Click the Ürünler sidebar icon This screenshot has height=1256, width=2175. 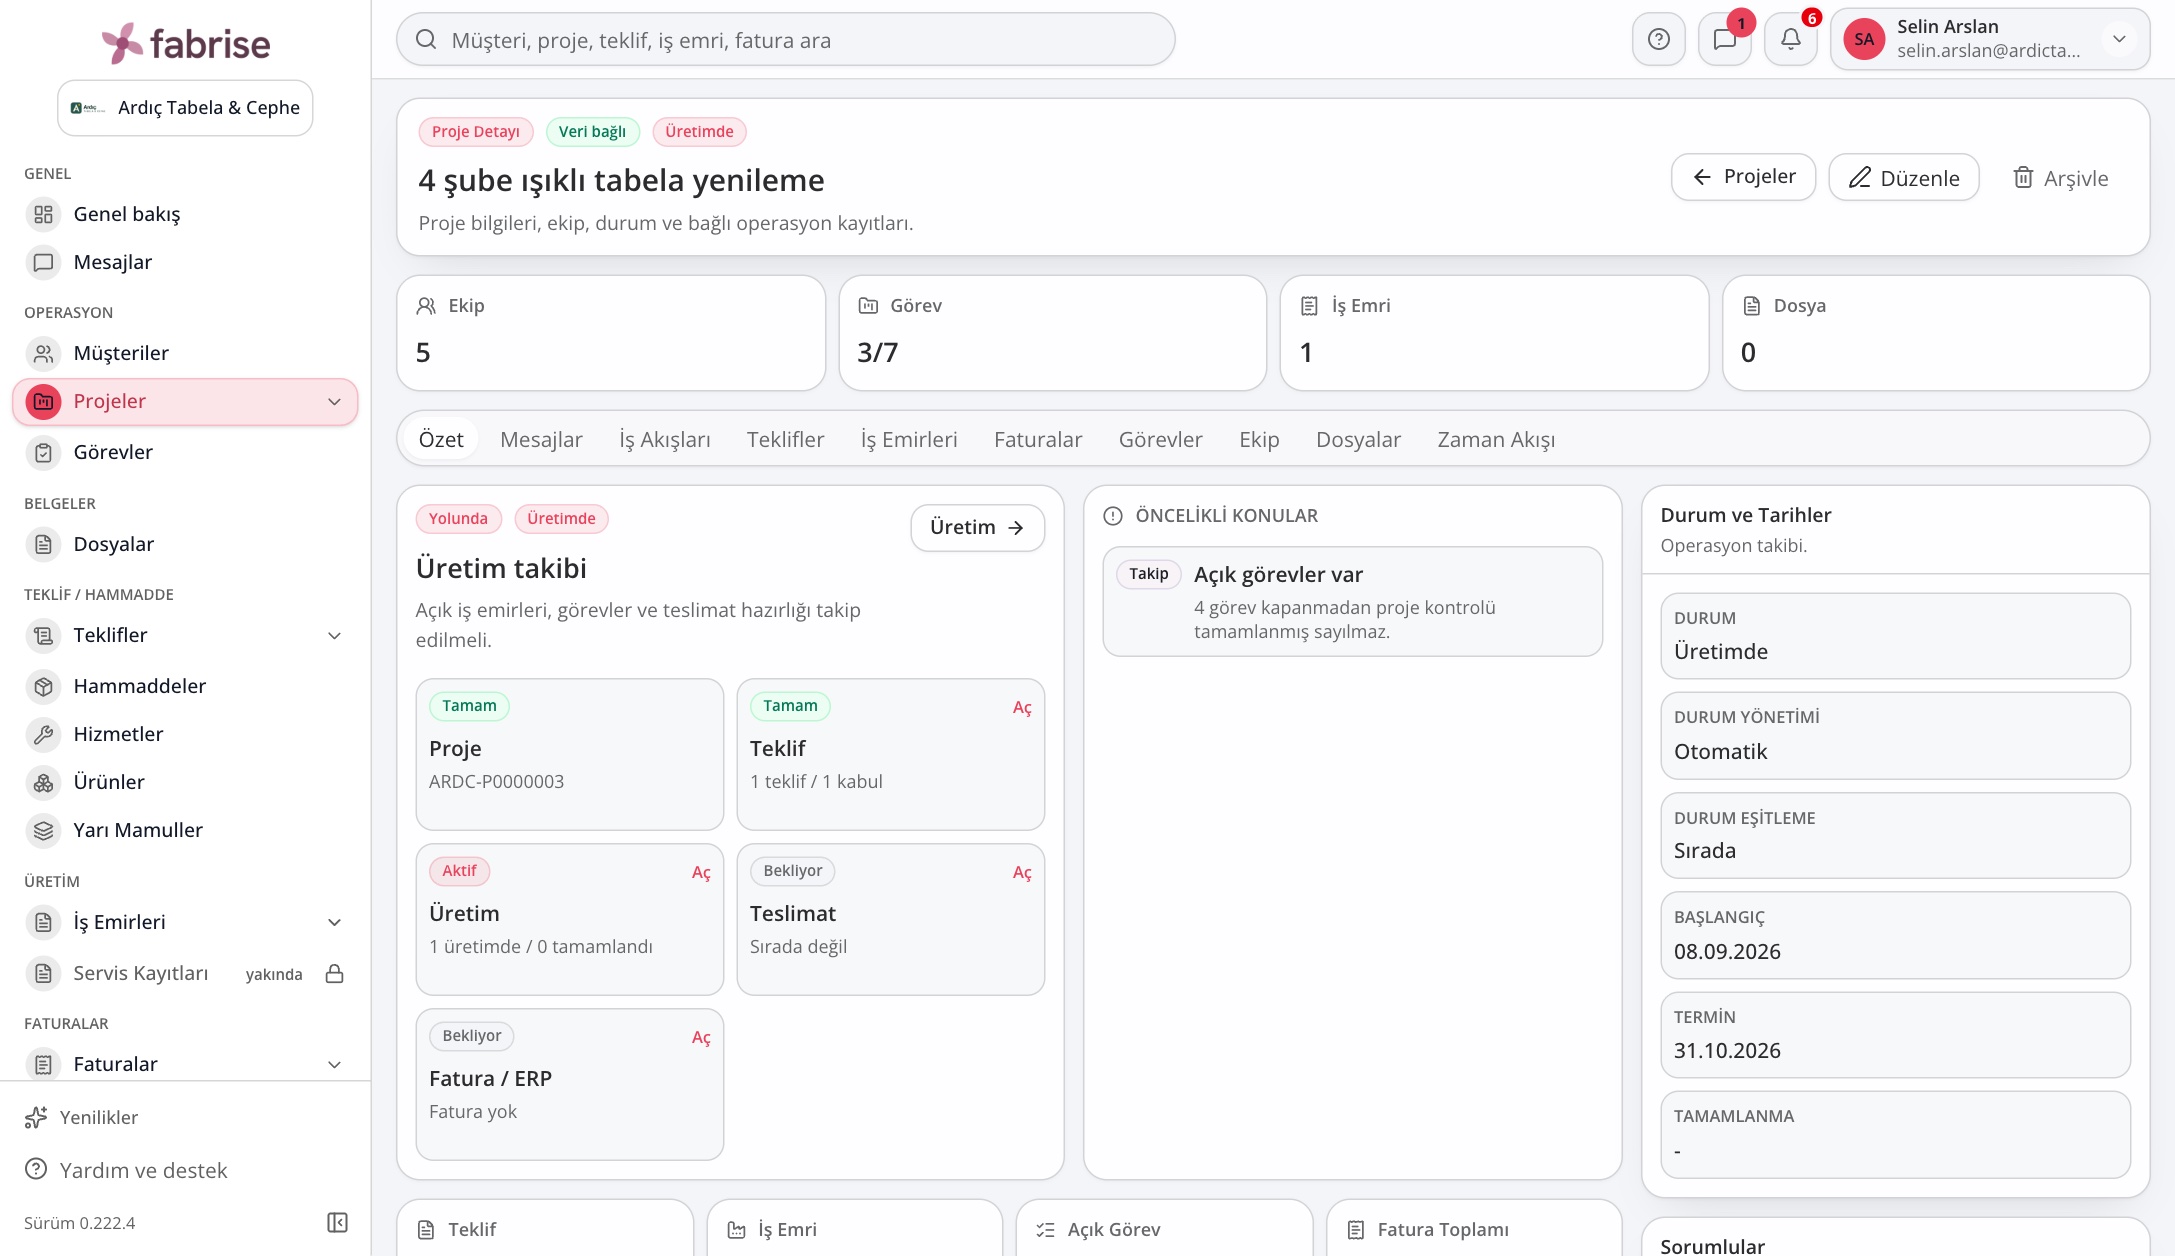[43, 782]
